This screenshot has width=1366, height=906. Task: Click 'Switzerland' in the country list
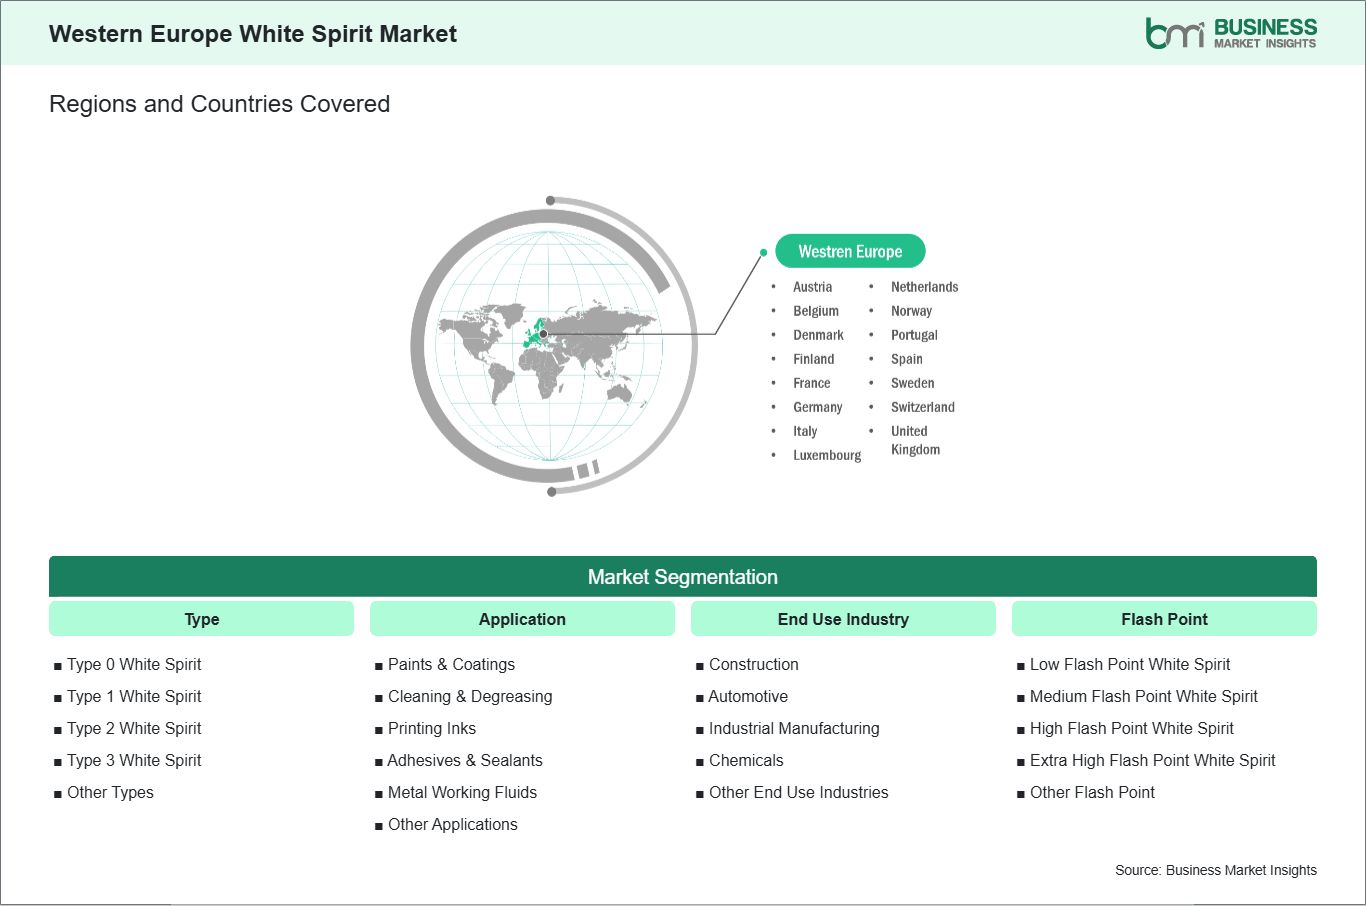pos(922,407)
